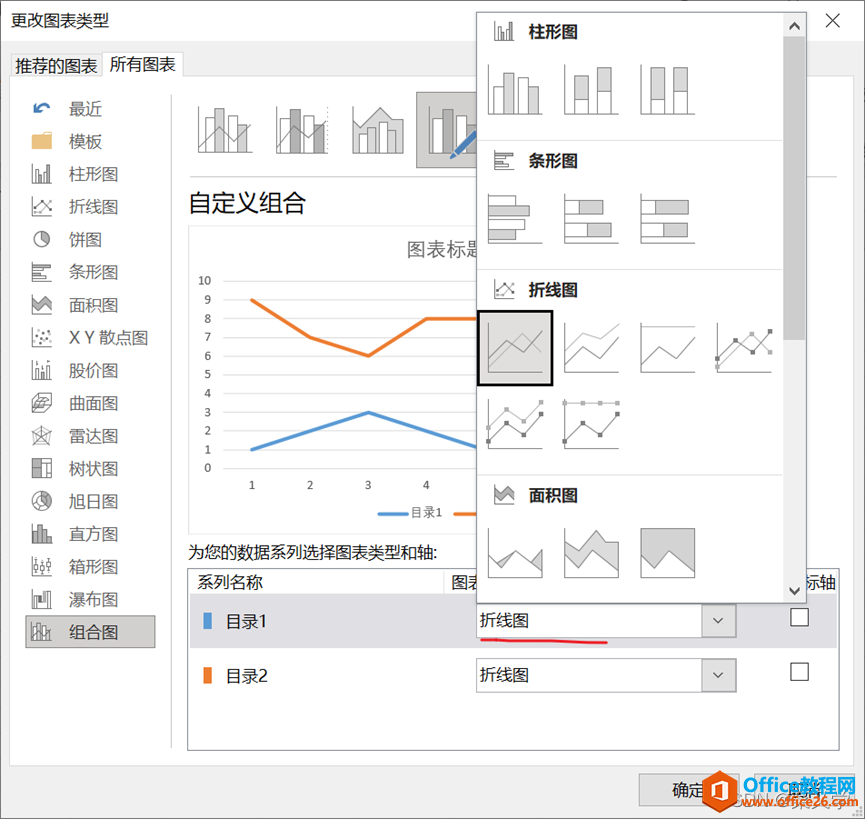Select 100% stacked line with markers icon
Viewport: 865px width, 819px height.
click(591, 424)
